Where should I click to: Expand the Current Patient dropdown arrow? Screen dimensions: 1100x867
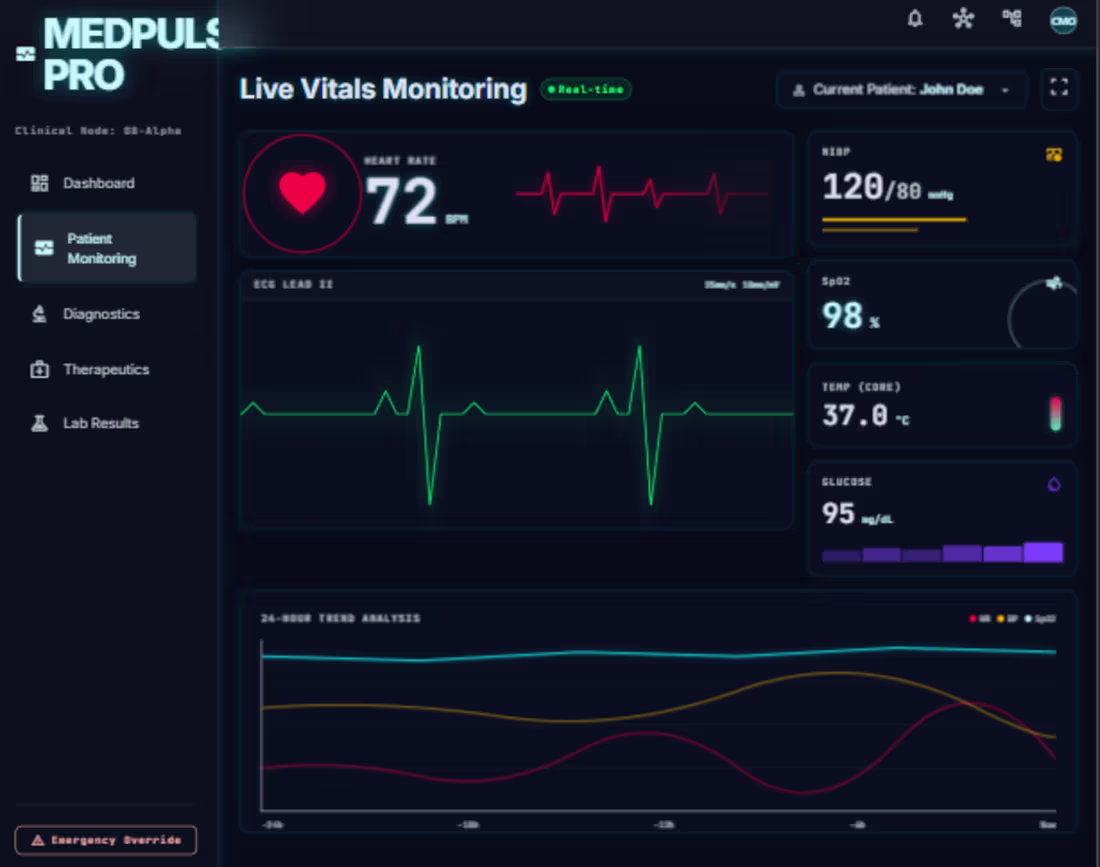[x=1005, y=90]
